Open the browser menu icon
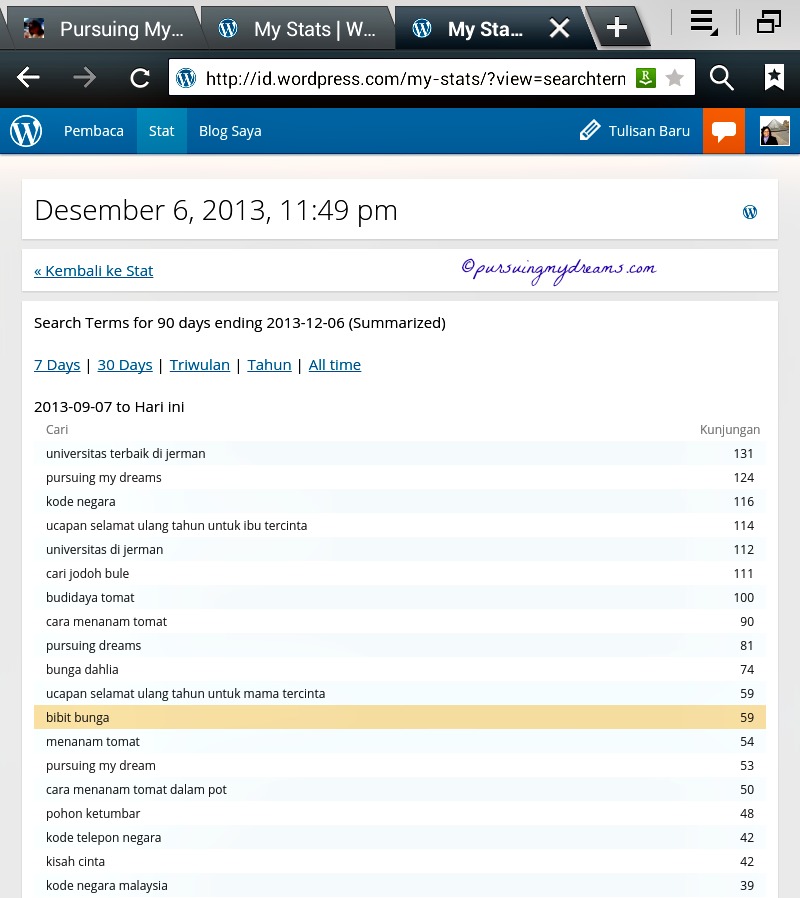 [x=704, y=23]
